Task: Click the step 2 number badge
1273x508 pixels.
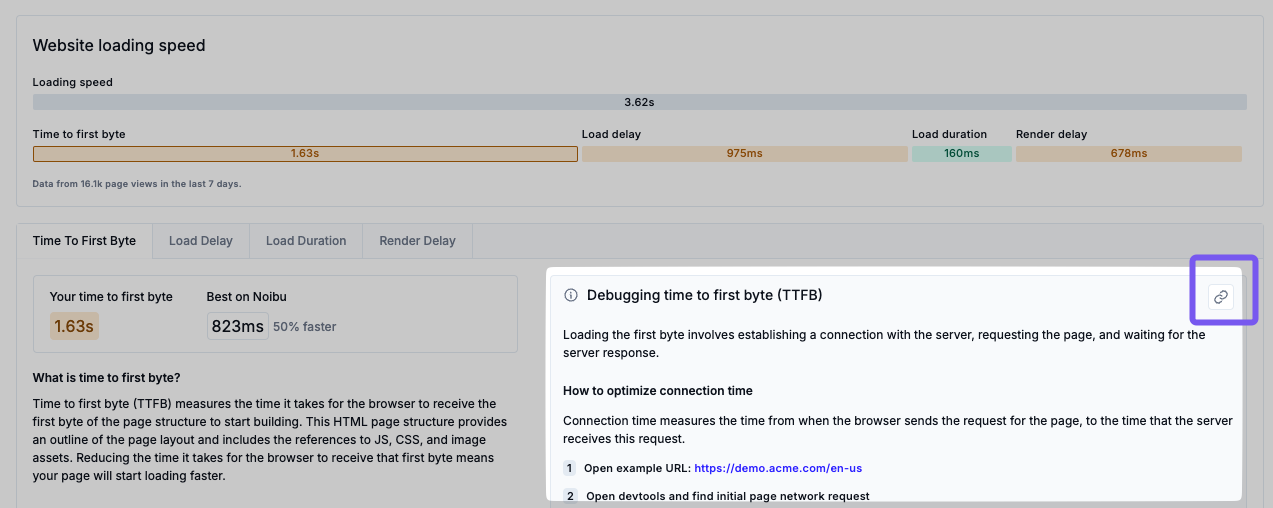Action: coord(570,495)
